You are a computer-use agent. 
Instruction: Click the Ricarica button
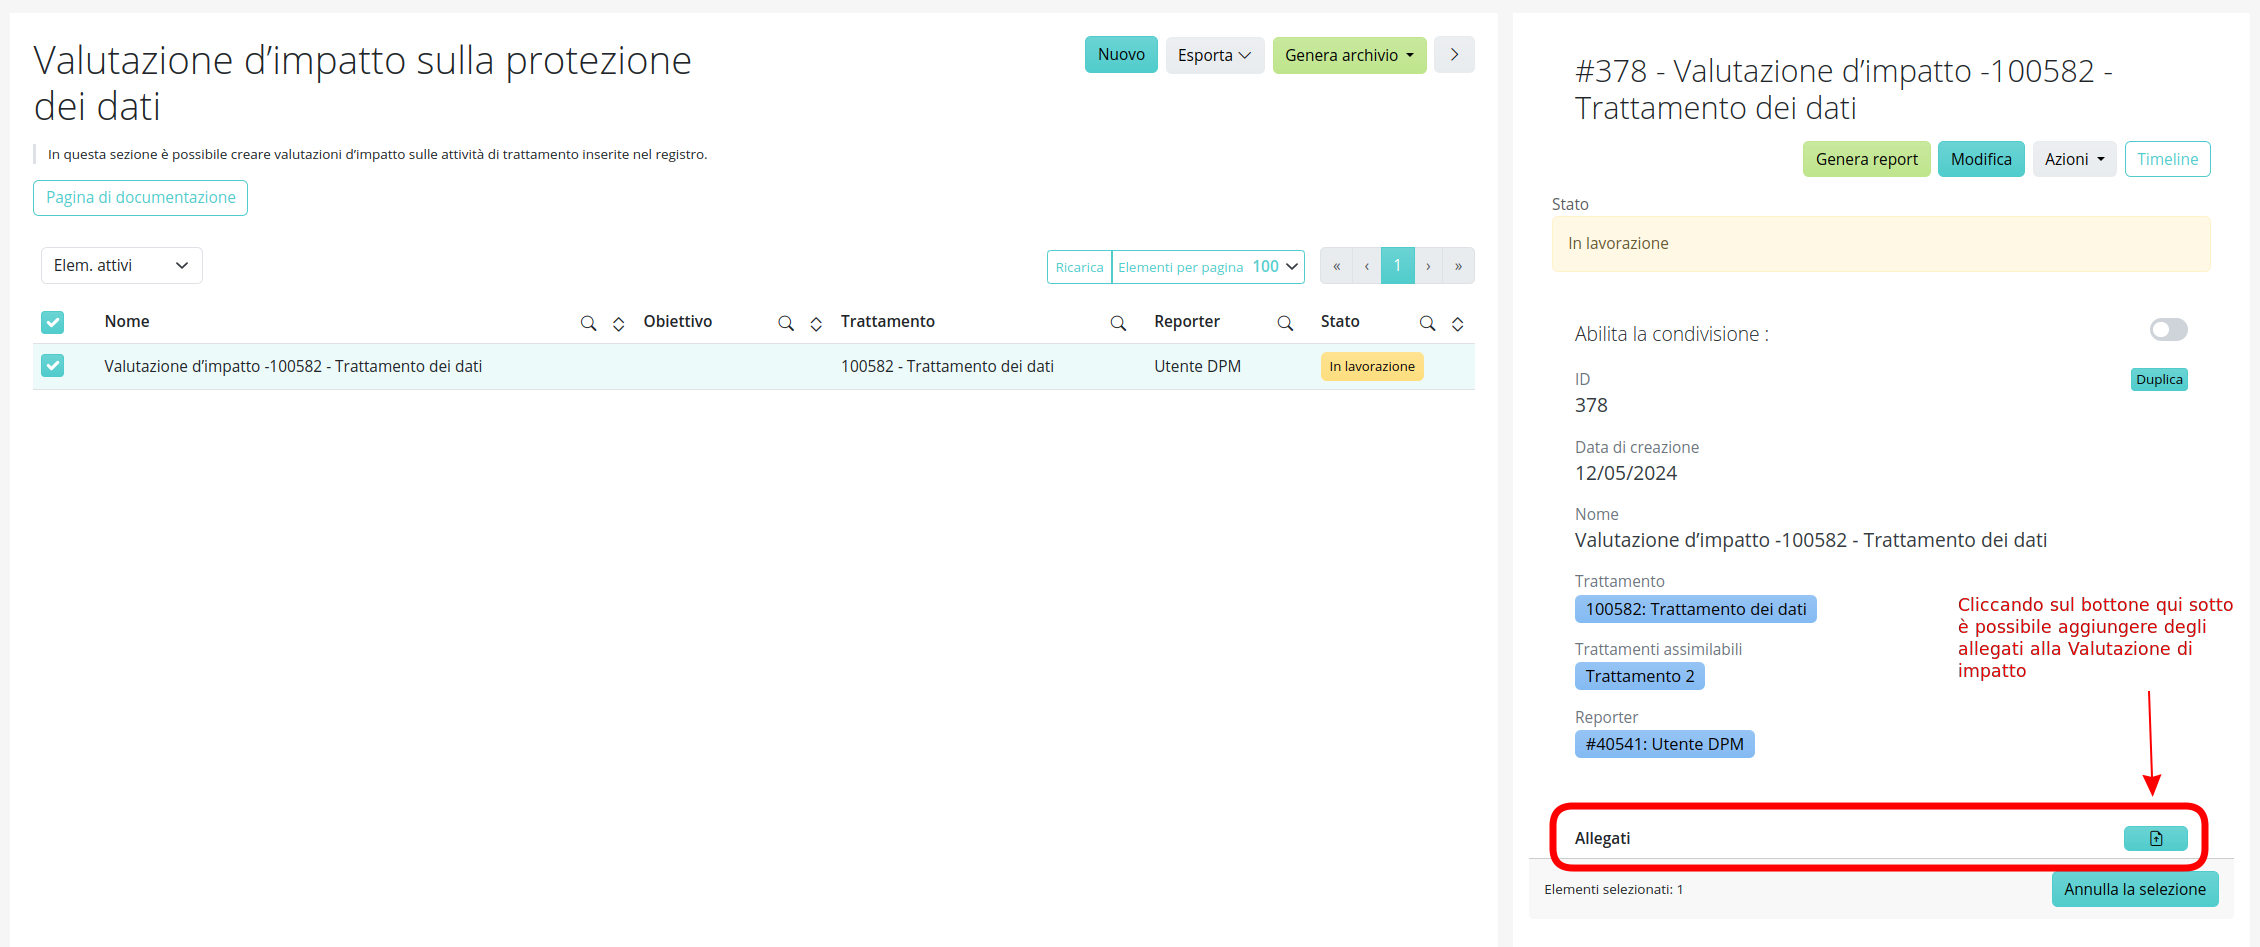coord(1079,267)
